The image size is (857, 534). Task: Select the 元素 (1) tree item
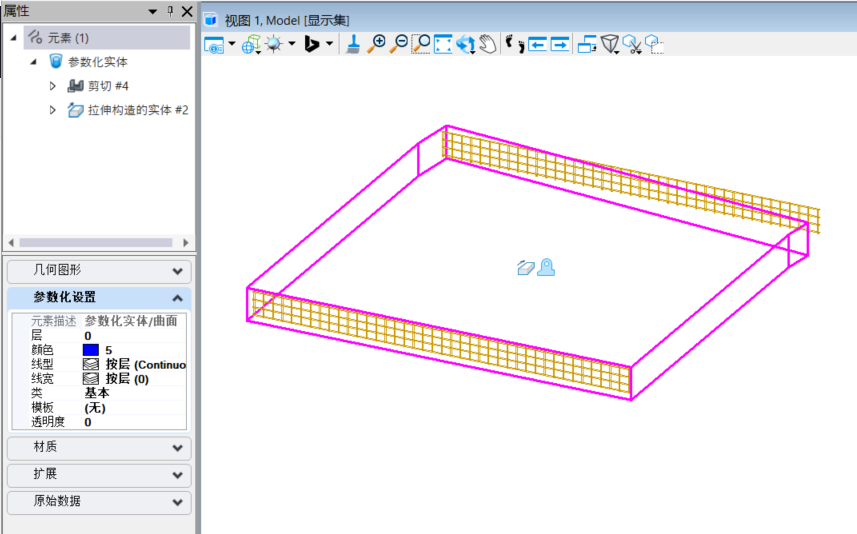(68, 38)
